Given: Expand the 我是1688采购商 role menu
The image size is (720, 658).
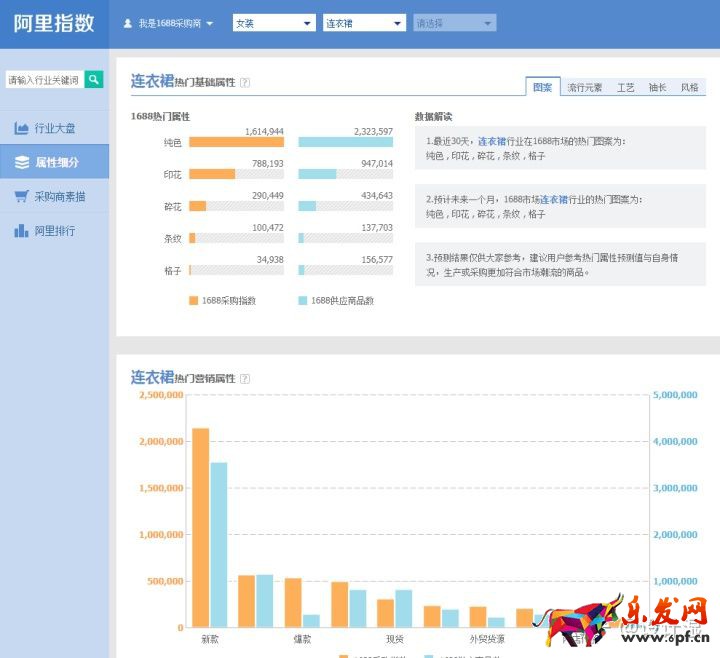Looking at the screenshot, I should point(209,23).
